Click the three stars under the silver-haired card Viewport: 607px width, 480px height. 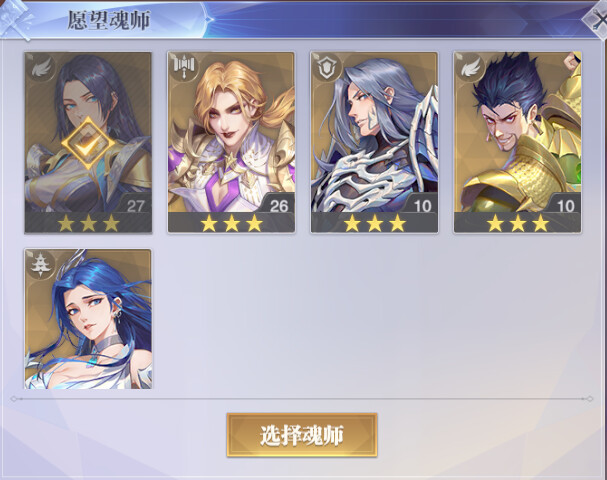pyautogui.click(x=374, y=223)
